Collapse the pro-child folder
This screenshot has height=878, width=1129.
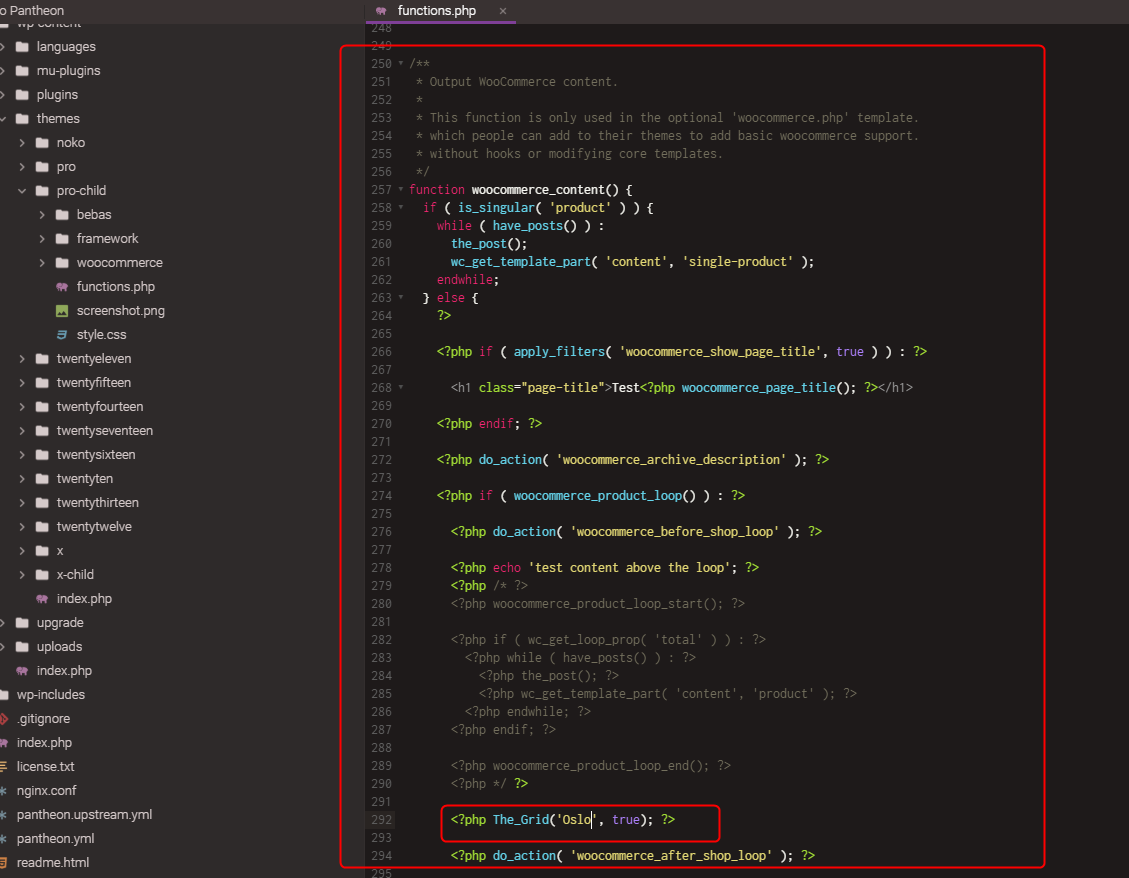[22, 191]
